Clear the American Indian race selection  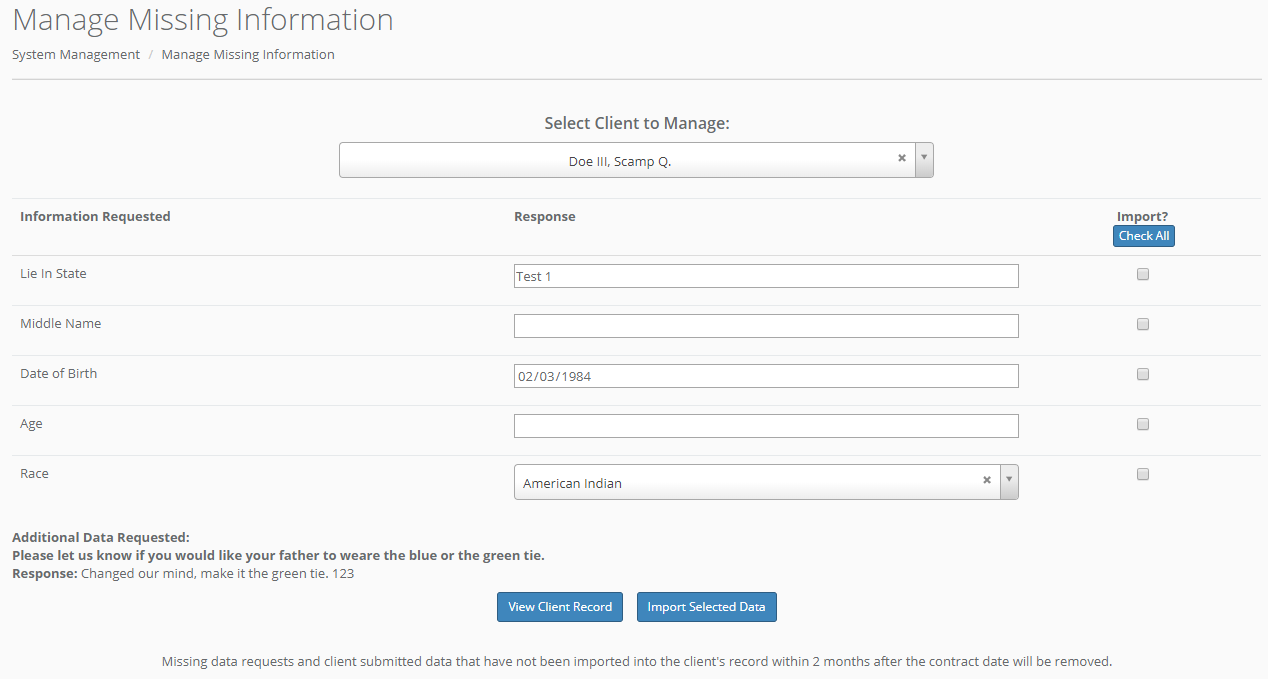[x=986, y=480]
